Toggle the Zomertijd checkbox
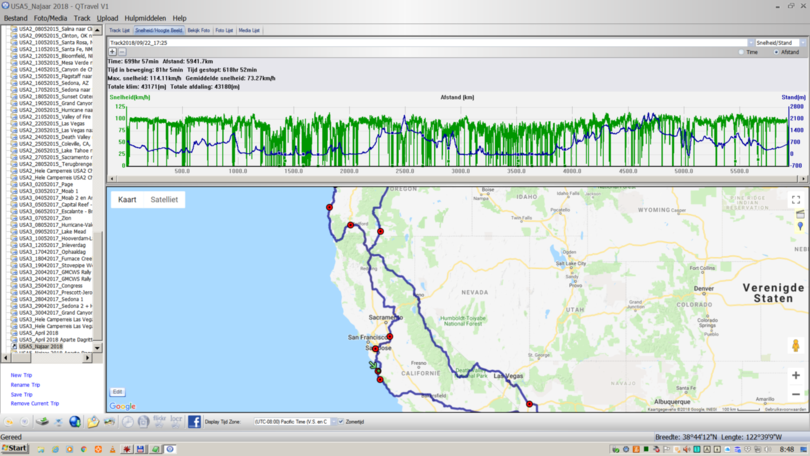 [340, 422]
